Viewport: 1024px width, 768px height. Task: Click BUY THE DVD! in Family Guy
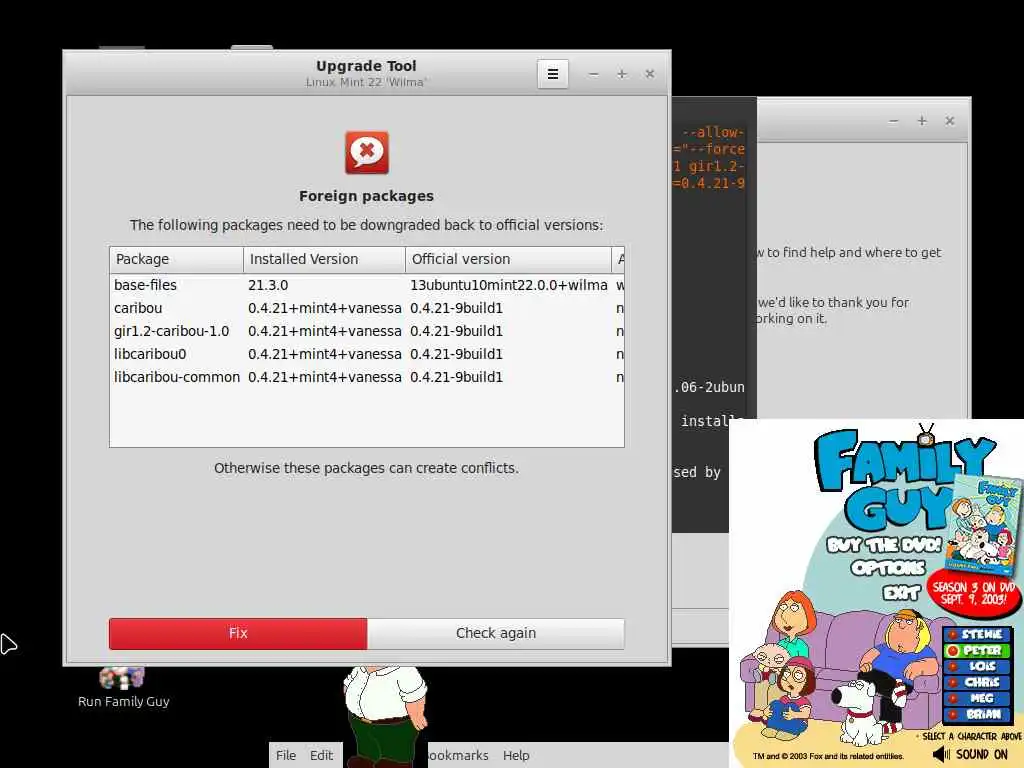(x=884, y=545)
